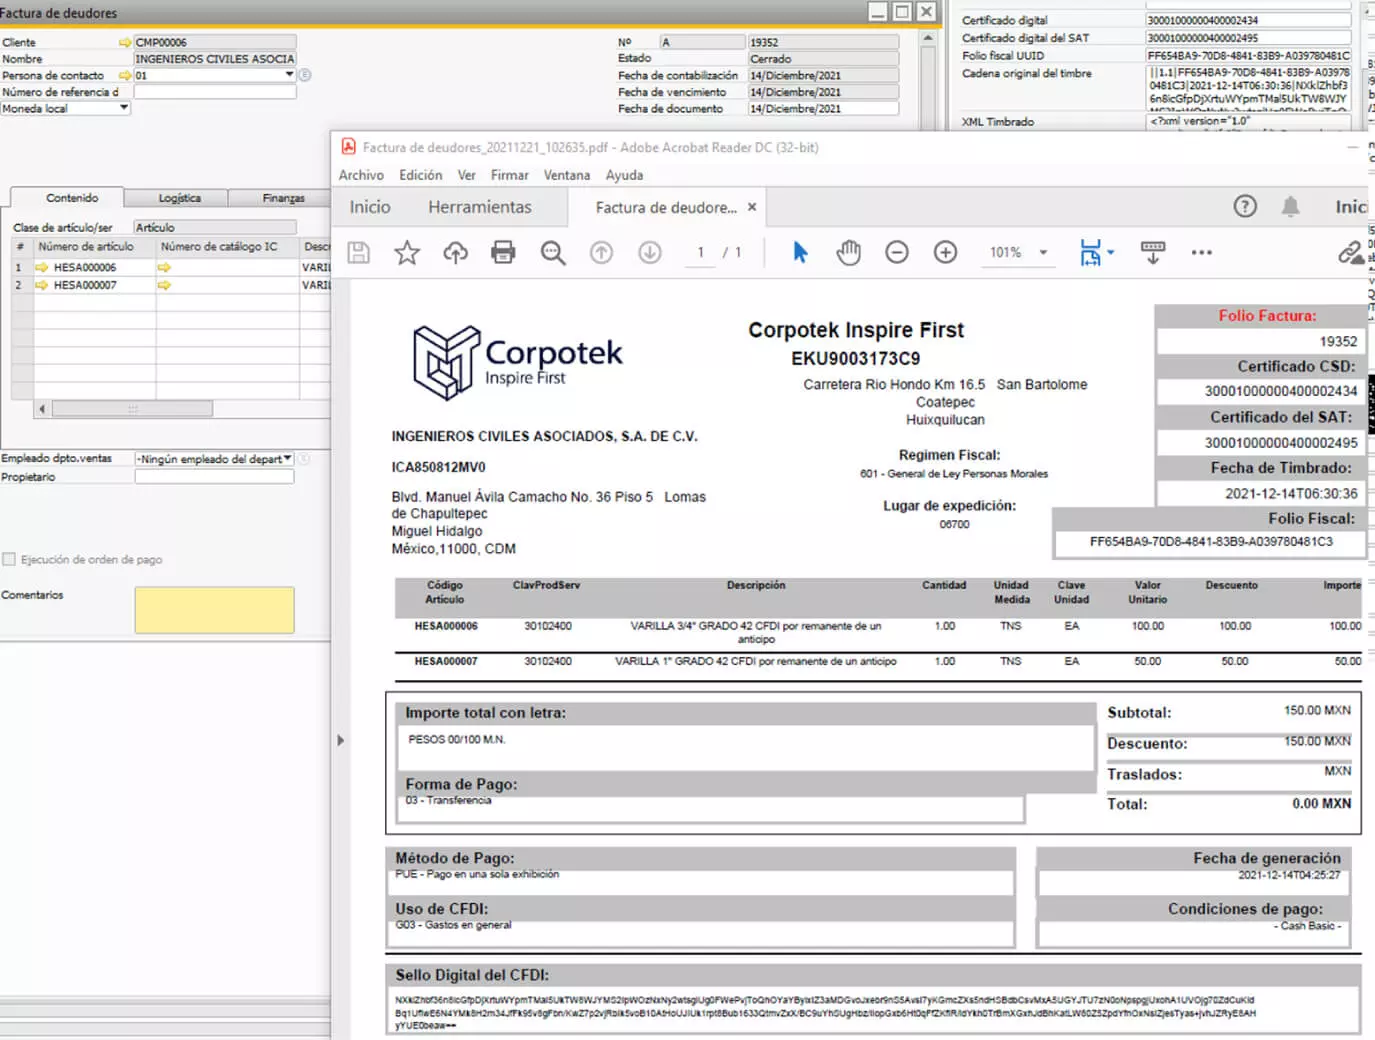Click the cloud upload icon
Image resolution: width=1375 pixels, height=1040 pixels.
click(455, 253)
